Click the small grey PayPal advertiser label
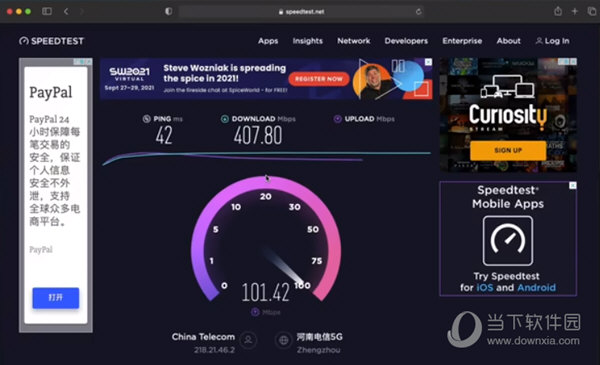The width and height of the screenshot is (600, 365). [41, 249]
